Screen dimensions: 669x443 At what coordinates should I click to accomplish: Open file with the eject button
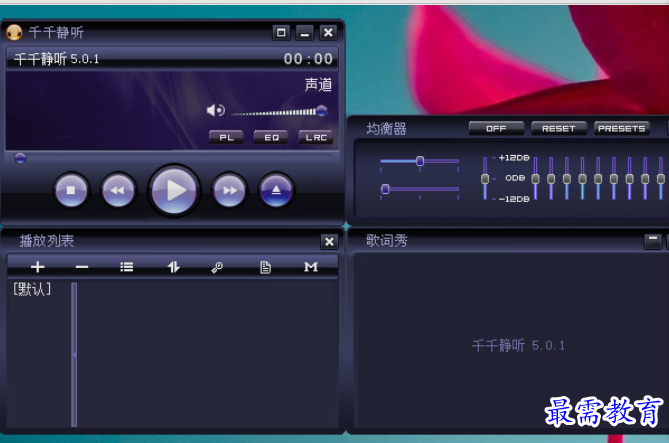(276, 190)
